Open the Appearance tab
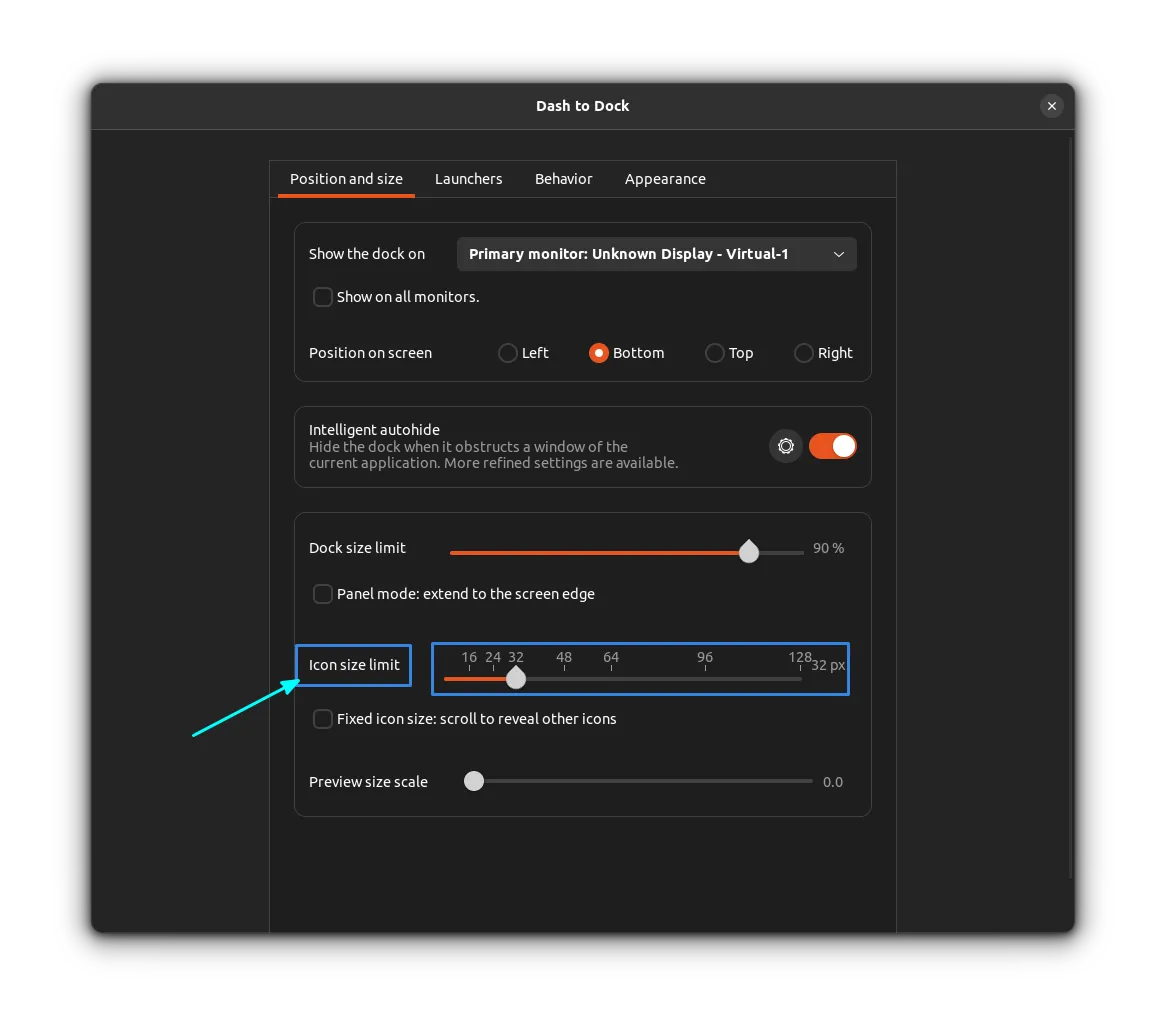Viewport: 1166px width, 1032px height. click(665, 179)
